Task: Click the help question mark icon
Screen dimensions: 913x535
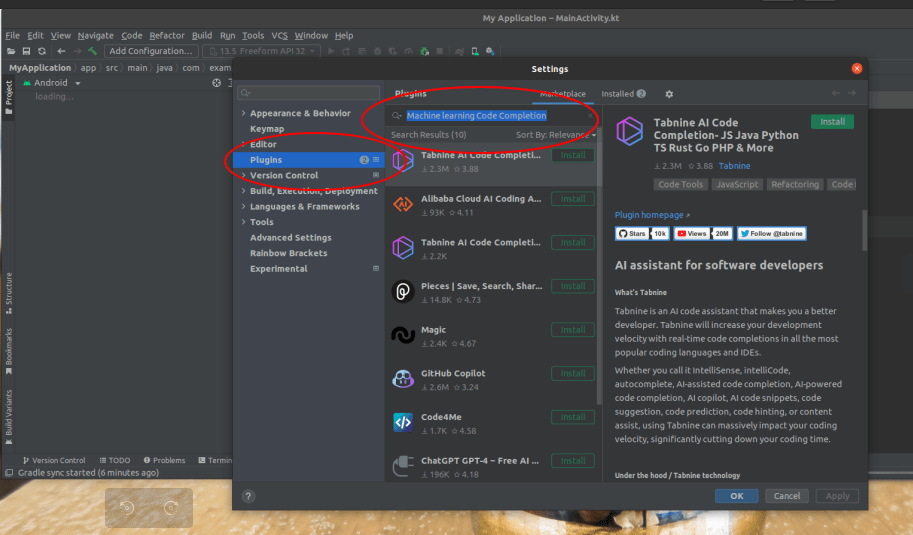Action: pyautogui.click(x=248, y=496)
